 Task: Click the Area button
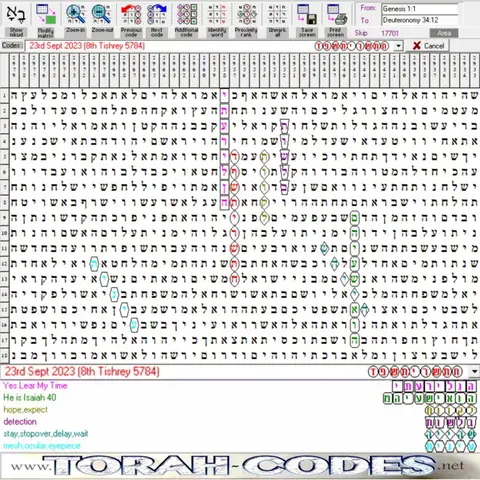[444, 33]
